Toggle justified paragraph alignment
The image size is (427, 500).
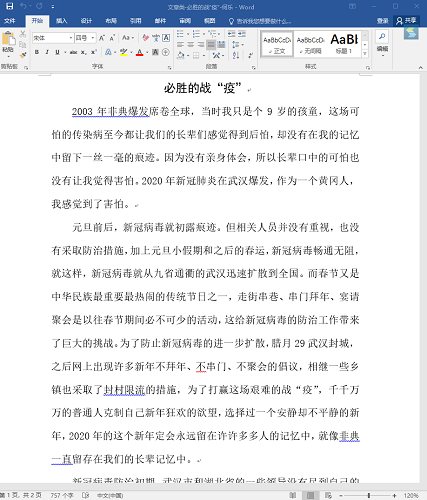tap(211, 45)
